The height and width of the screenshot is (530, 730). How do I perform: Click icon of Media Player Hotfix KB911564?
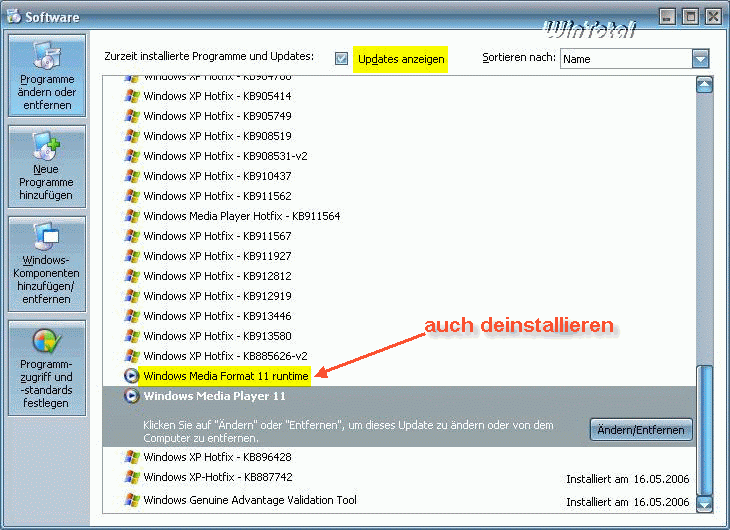point(132,216)
